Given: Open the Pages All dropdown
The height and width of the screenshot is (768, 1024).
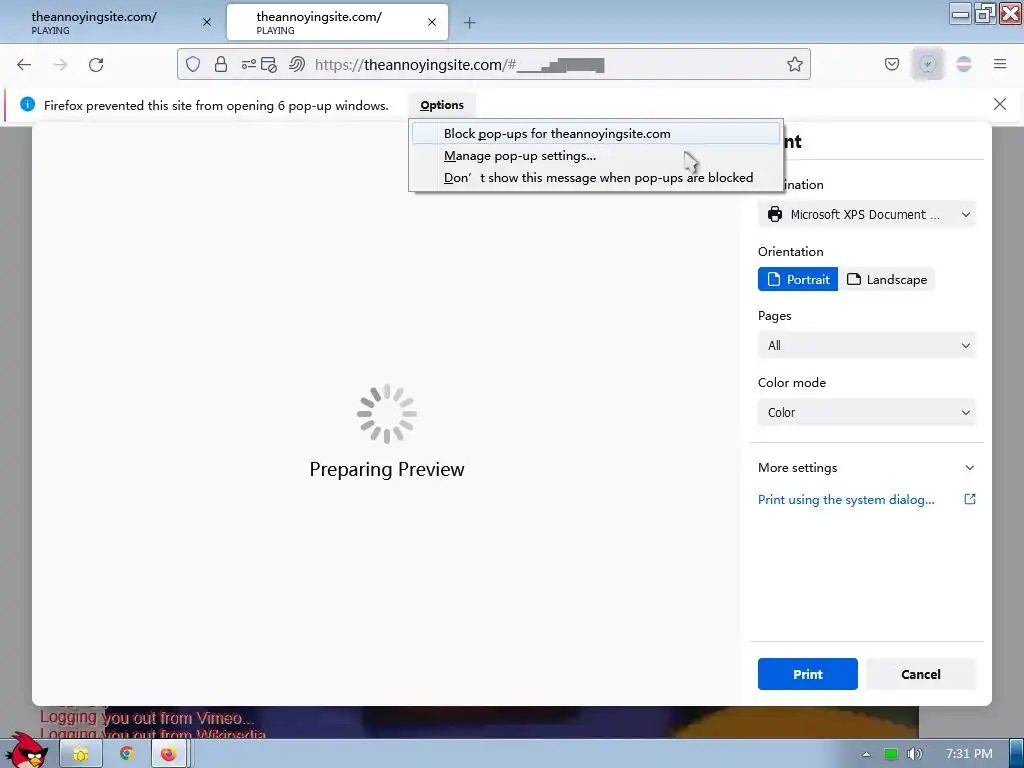Looking at the screenshot, I should [x=867, y=345].
